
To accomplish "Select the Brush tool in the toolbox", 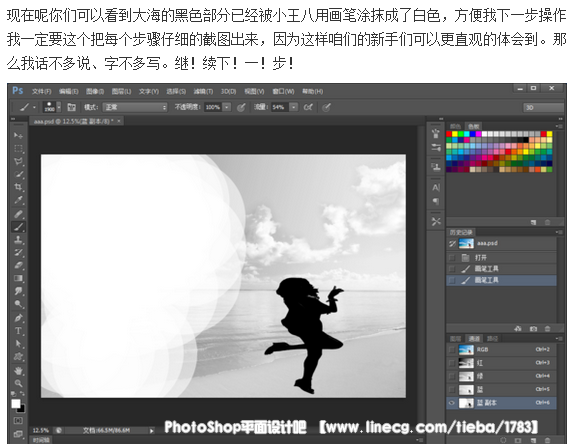I will click(x=18, y=227).
